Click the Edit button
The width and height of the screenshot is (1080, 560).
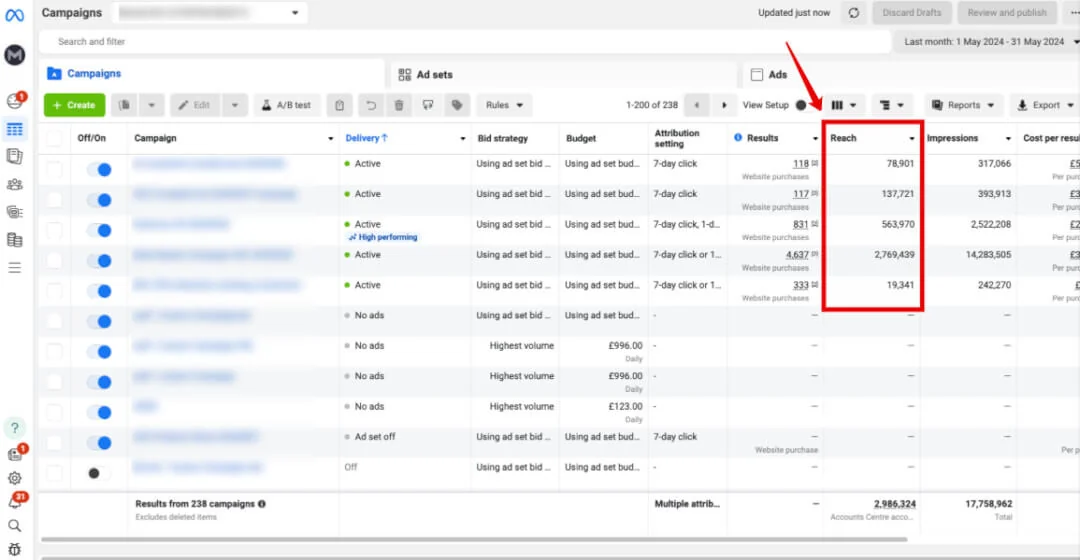coord(196,105)
